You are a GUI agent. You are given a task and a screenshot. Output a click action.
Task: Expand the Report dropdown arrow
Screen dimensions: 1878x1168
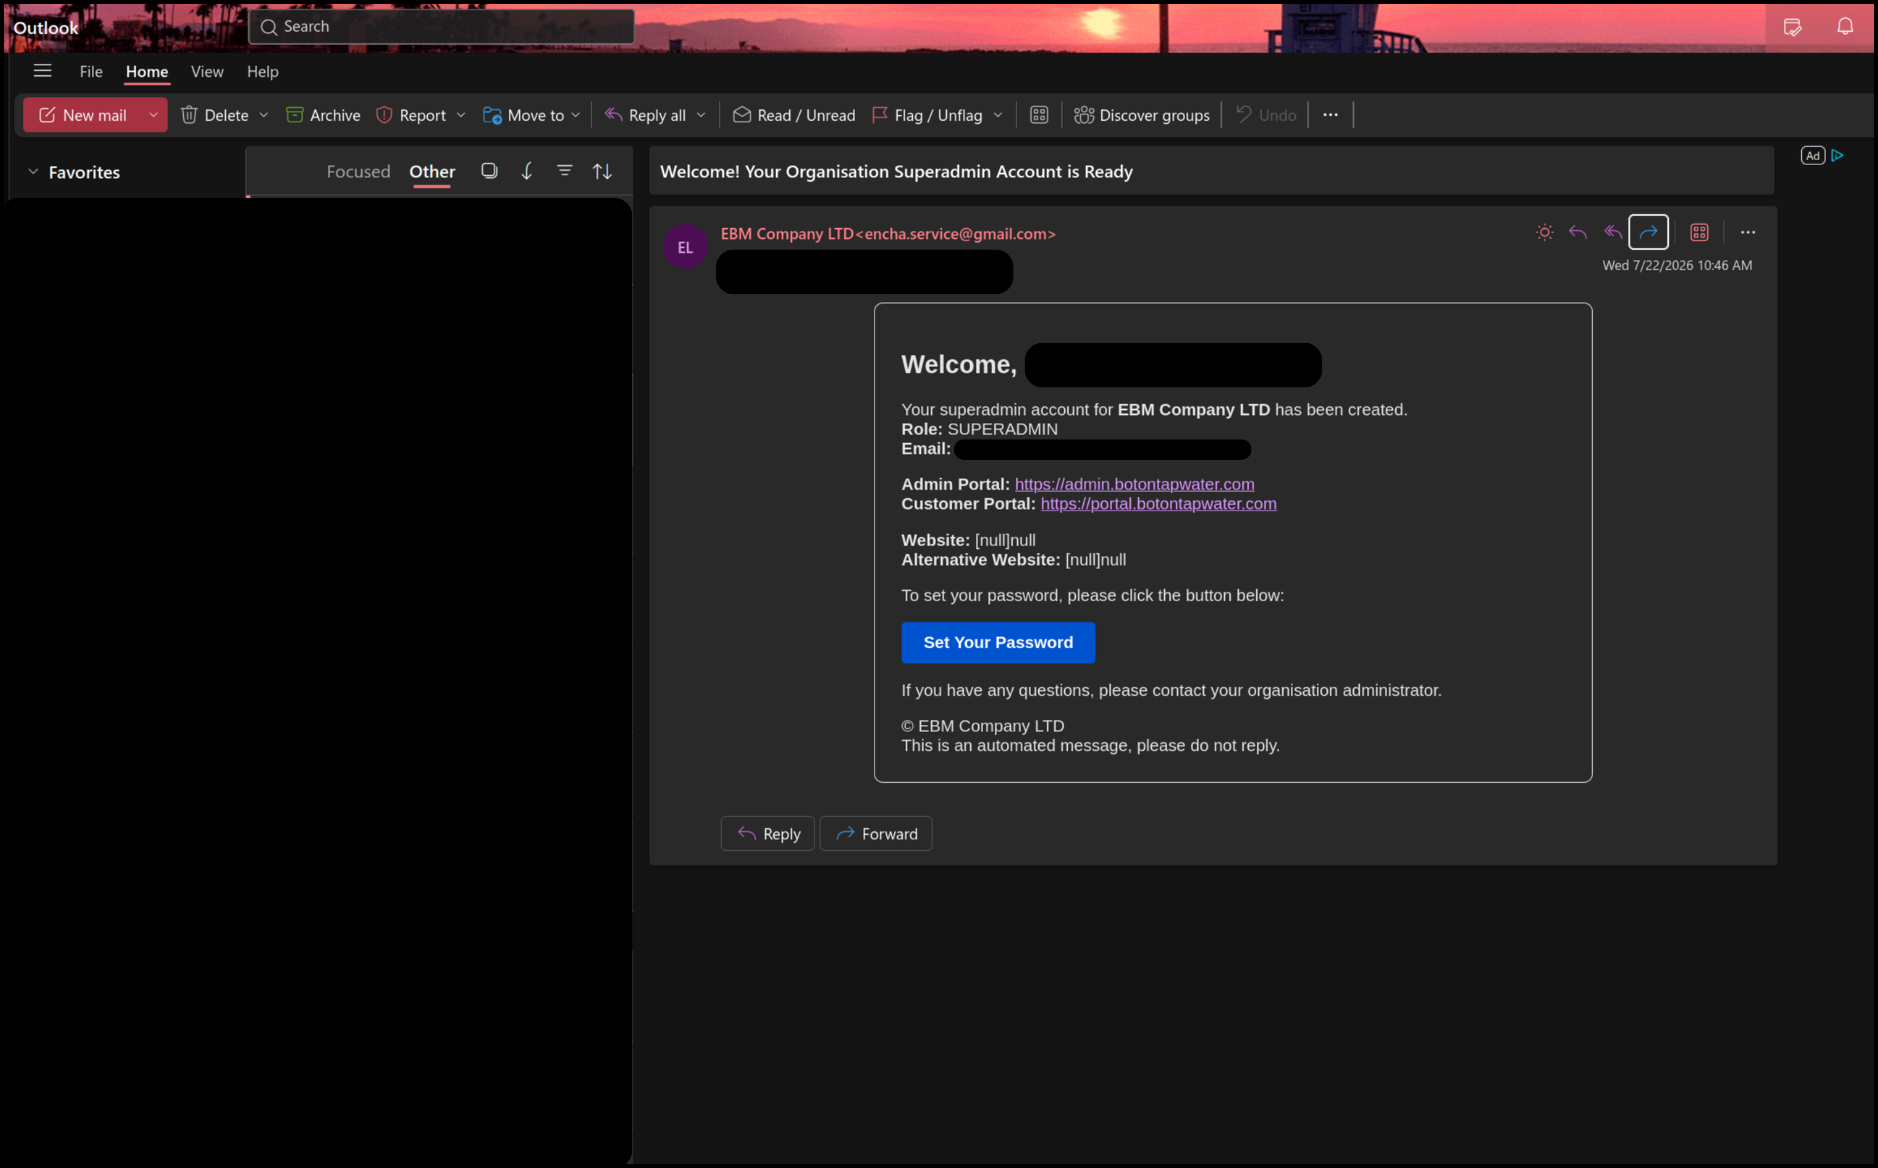pyautogui.click(x=461, y=115)
